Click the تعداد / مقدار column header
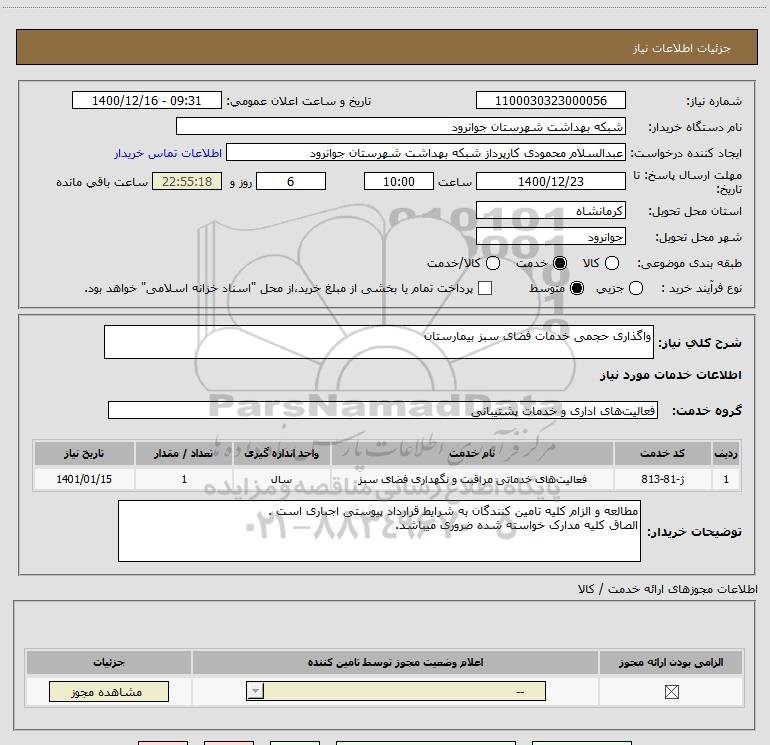This screenshot has height=745, width=770. pyautogui.click(x=184, y=453)
